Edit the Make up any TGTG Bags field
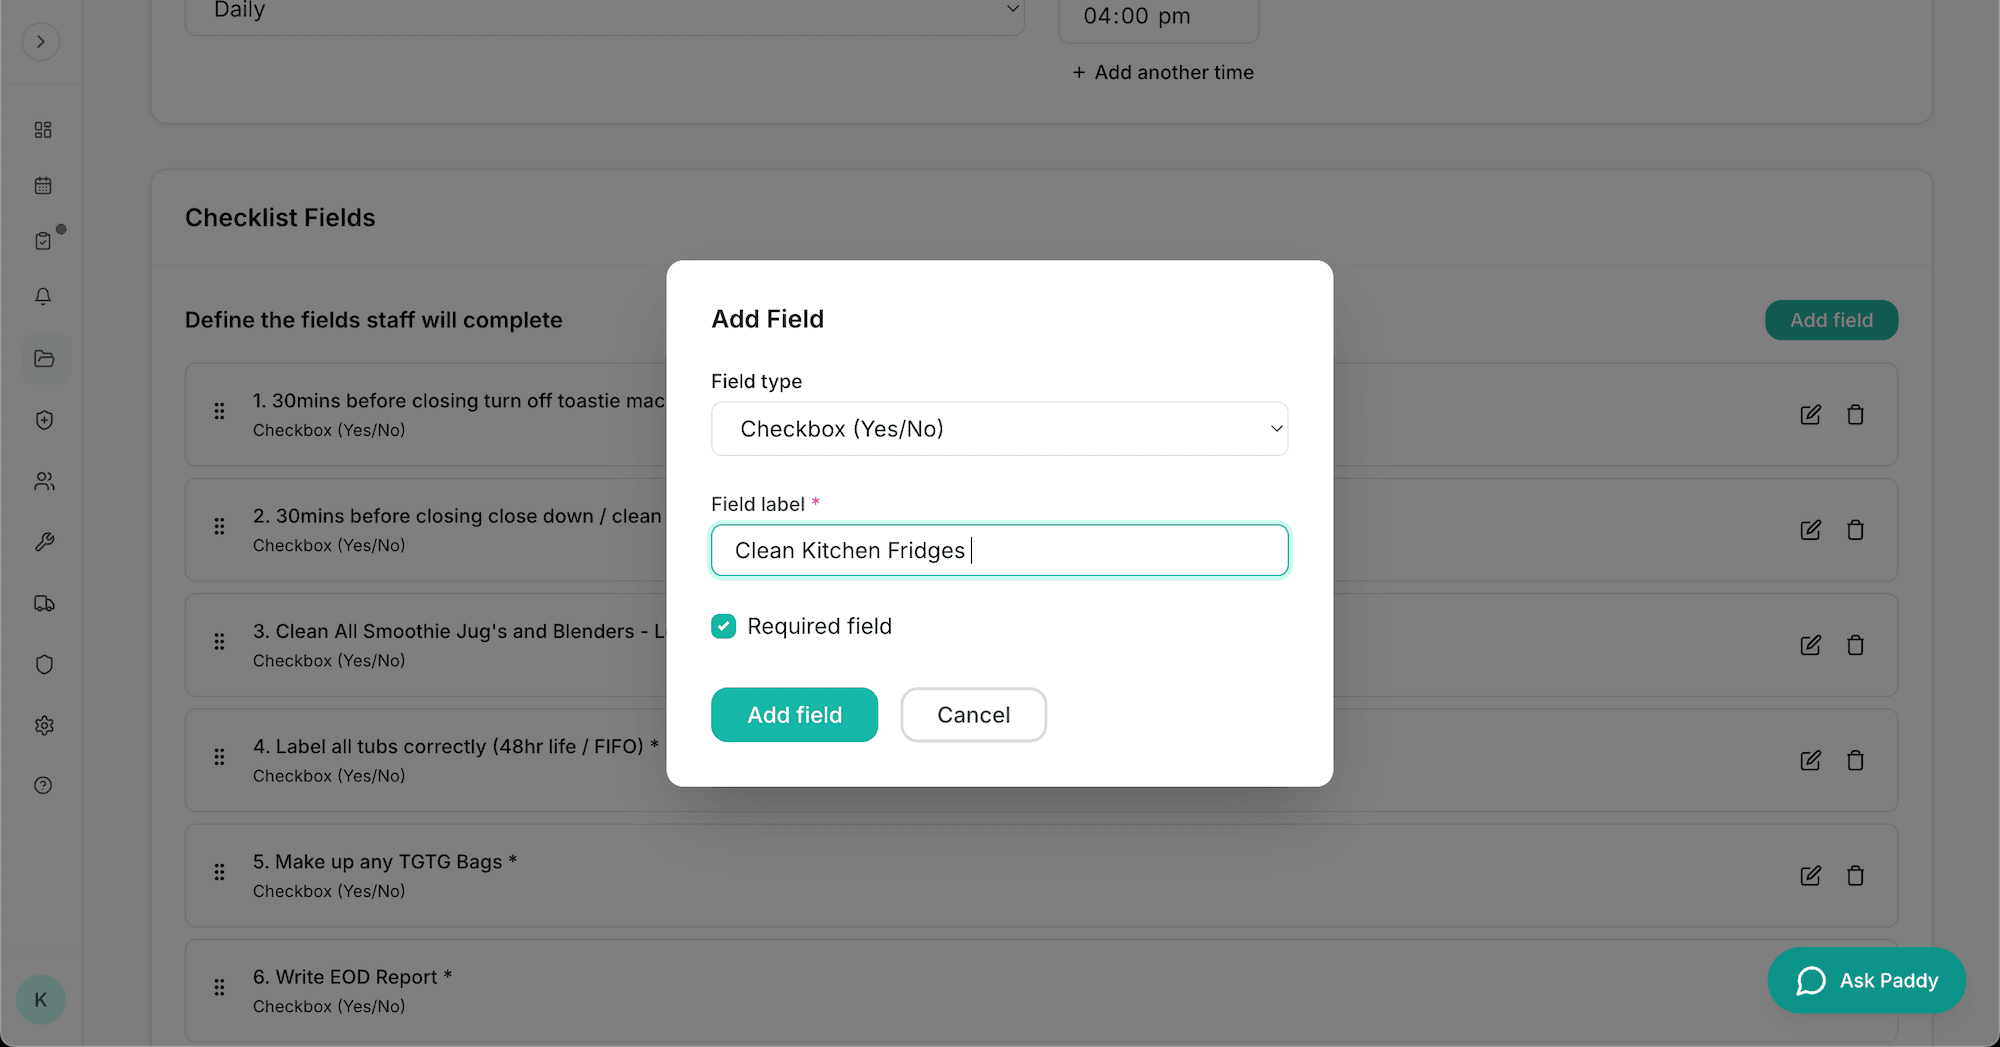Viewport: 2000px width, 1047px height. [1810, 876]
